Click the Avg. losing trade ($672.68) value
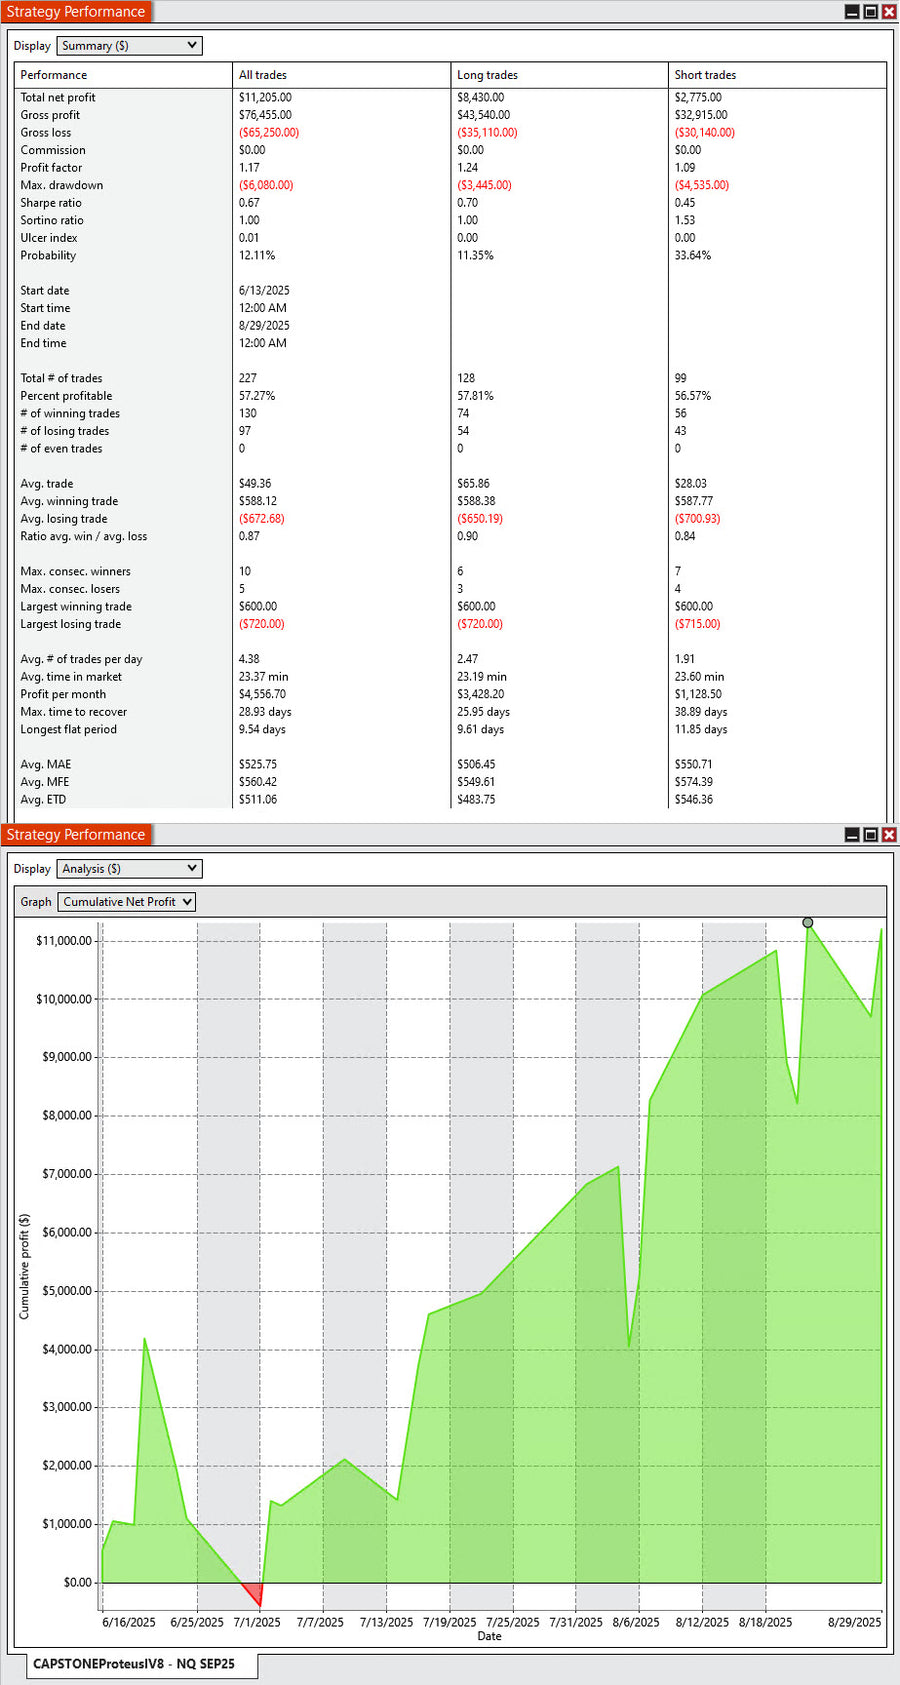The height and width of the screenshot is (1685, 900). [262, 519]
